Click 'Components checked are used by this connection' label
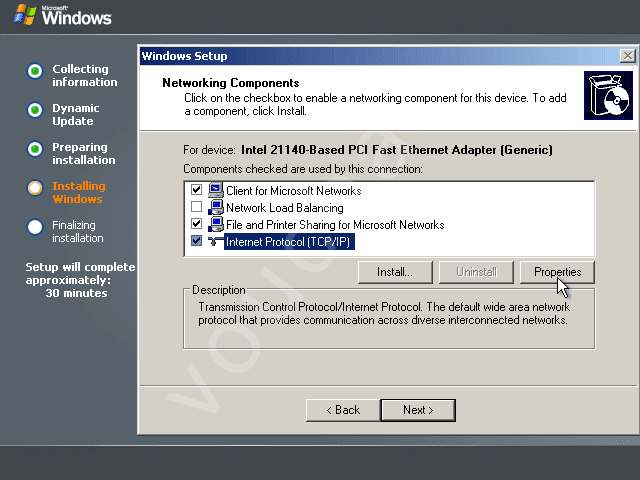 [x=303, y=169]
